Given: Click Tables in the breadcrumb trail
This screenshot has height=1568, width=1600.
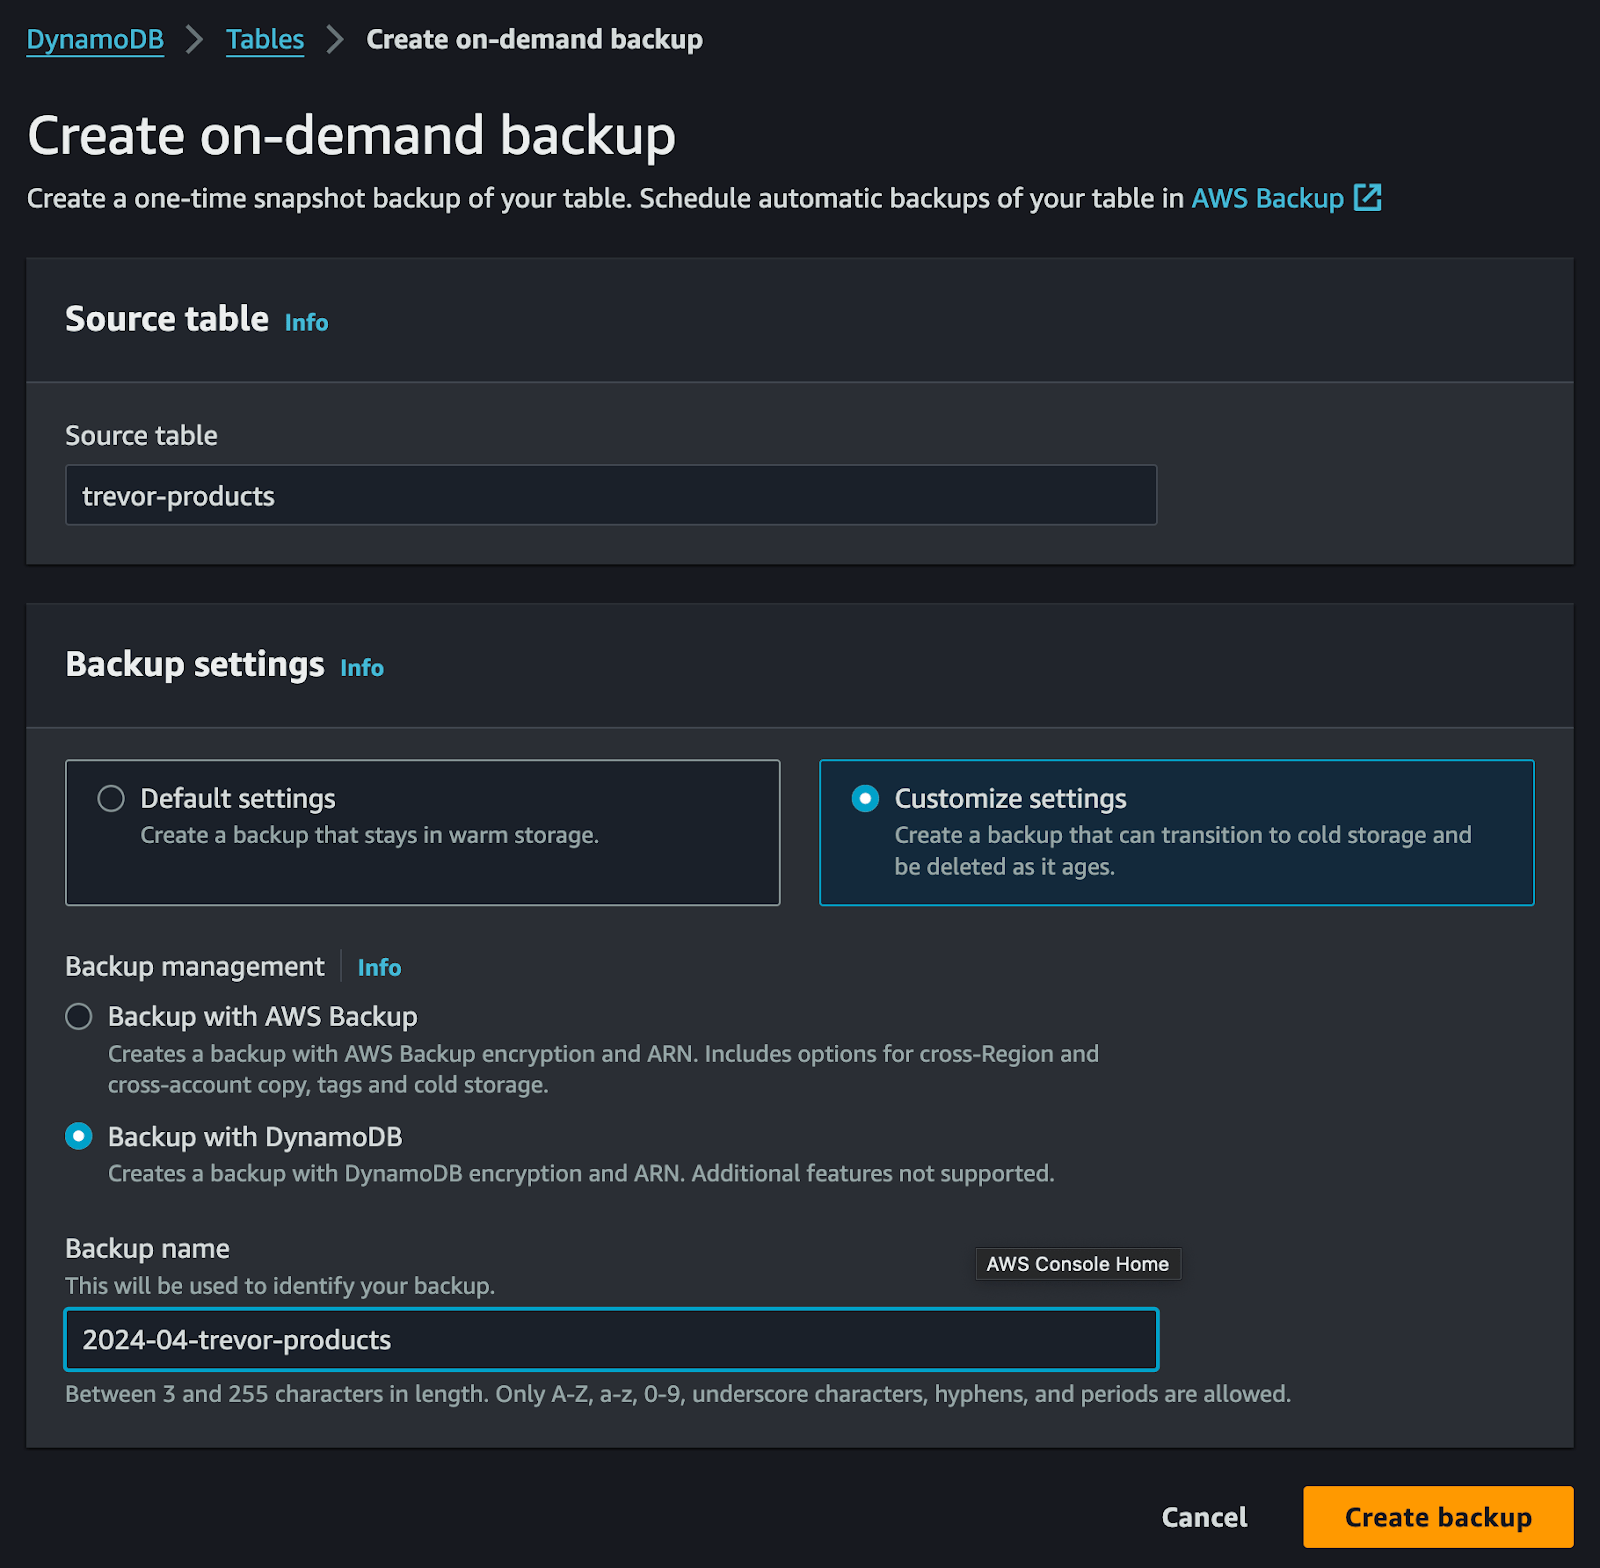Looking at the screenshot, I should [x=264, y=40].
